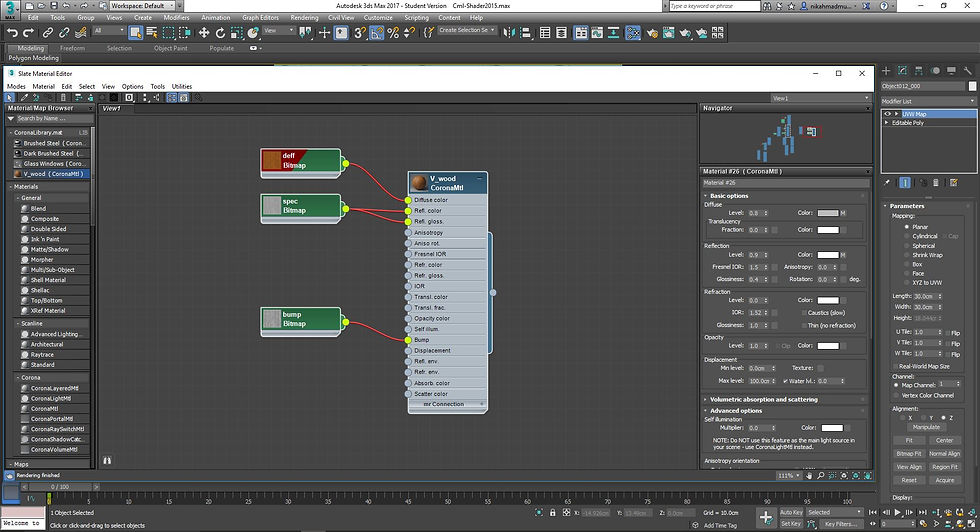Choose the Select Object tool
The image size is (980, 532).
point(135,33)
